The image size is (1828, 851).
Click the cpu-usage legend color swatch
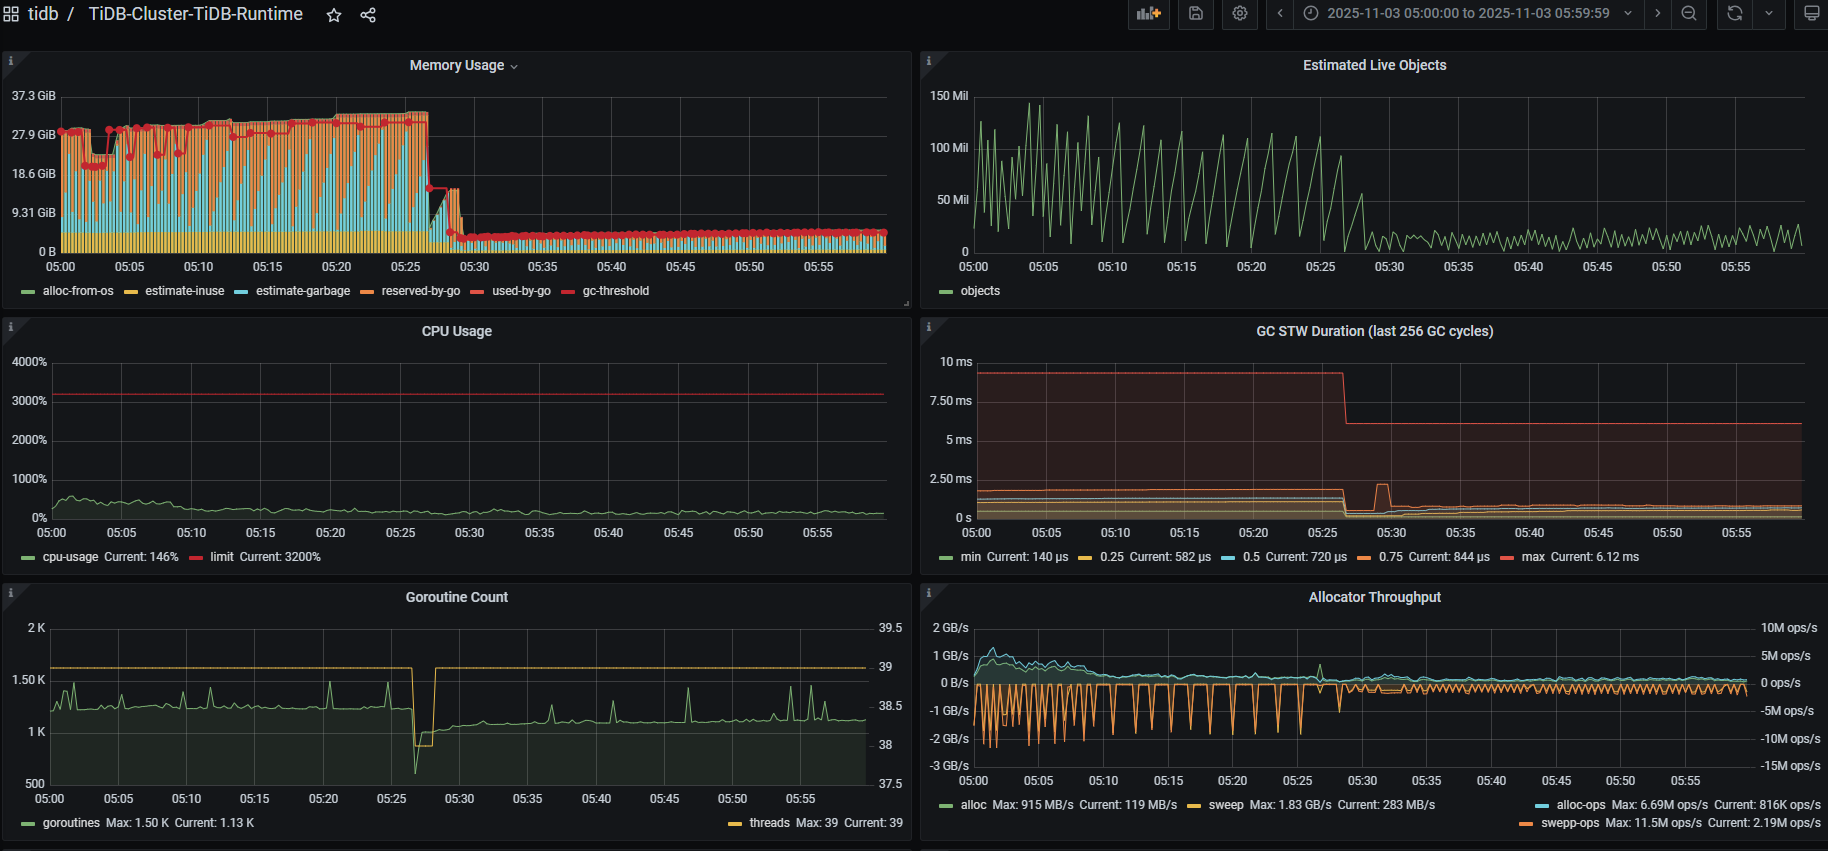point(28,558)
